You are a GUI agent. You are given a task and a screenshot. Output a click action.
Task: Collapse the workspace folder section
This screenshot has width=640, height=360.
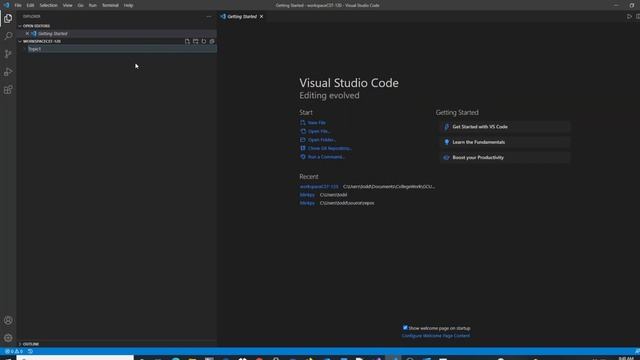pos(42,41)
